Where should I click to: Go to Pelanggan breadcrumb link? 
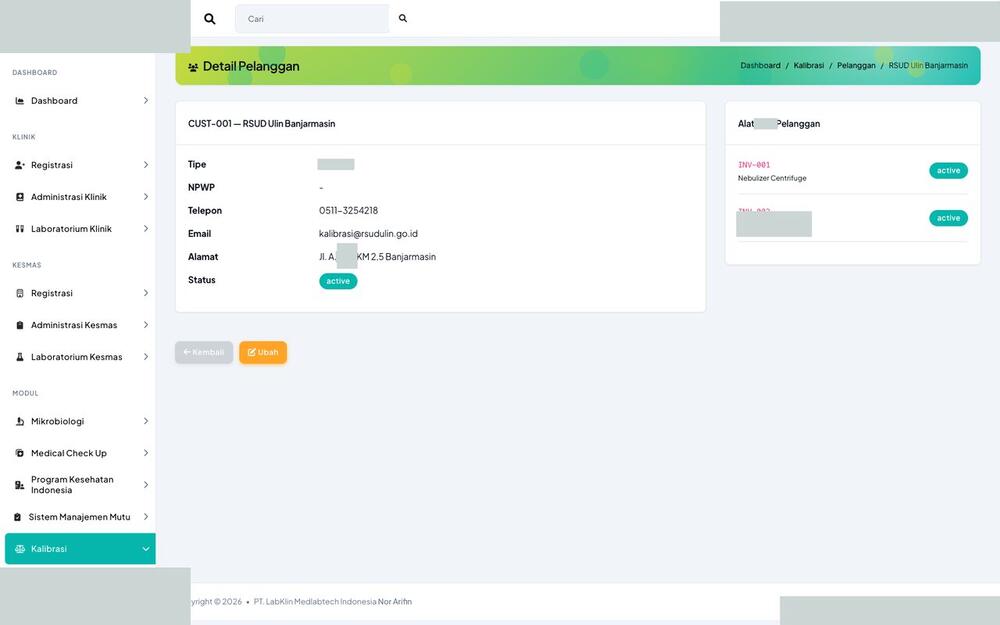(x=856, y=66)
